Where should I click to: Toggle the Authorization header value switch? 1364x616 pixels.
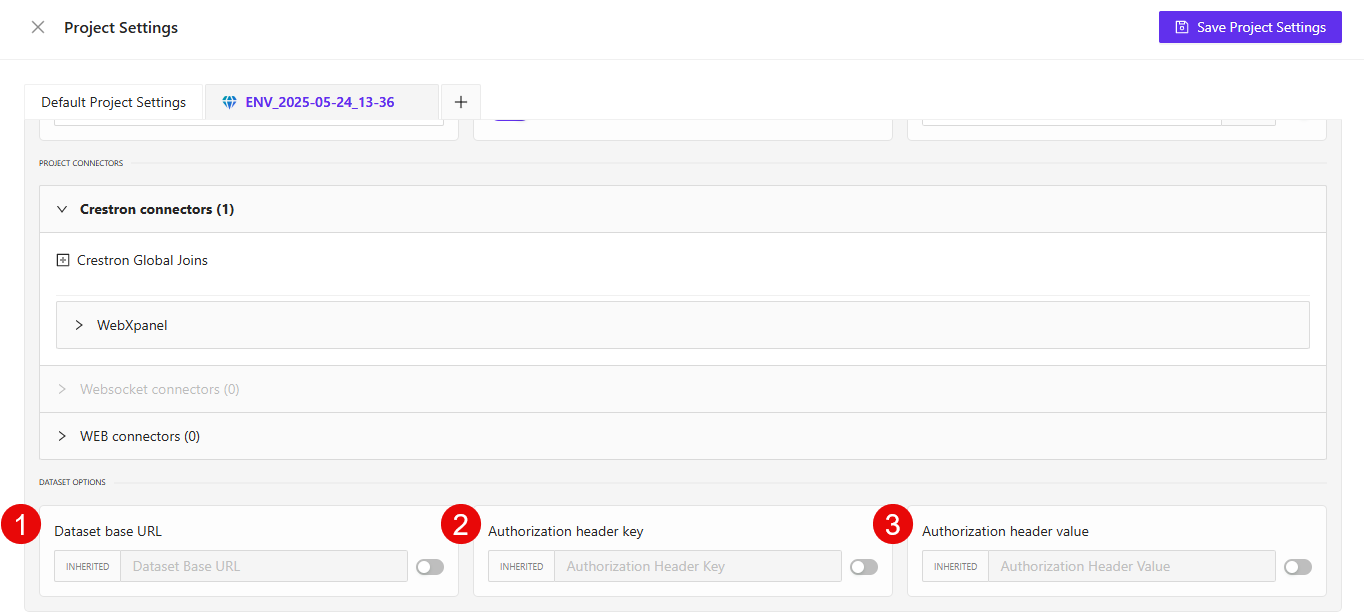[x=1298, y=566]
